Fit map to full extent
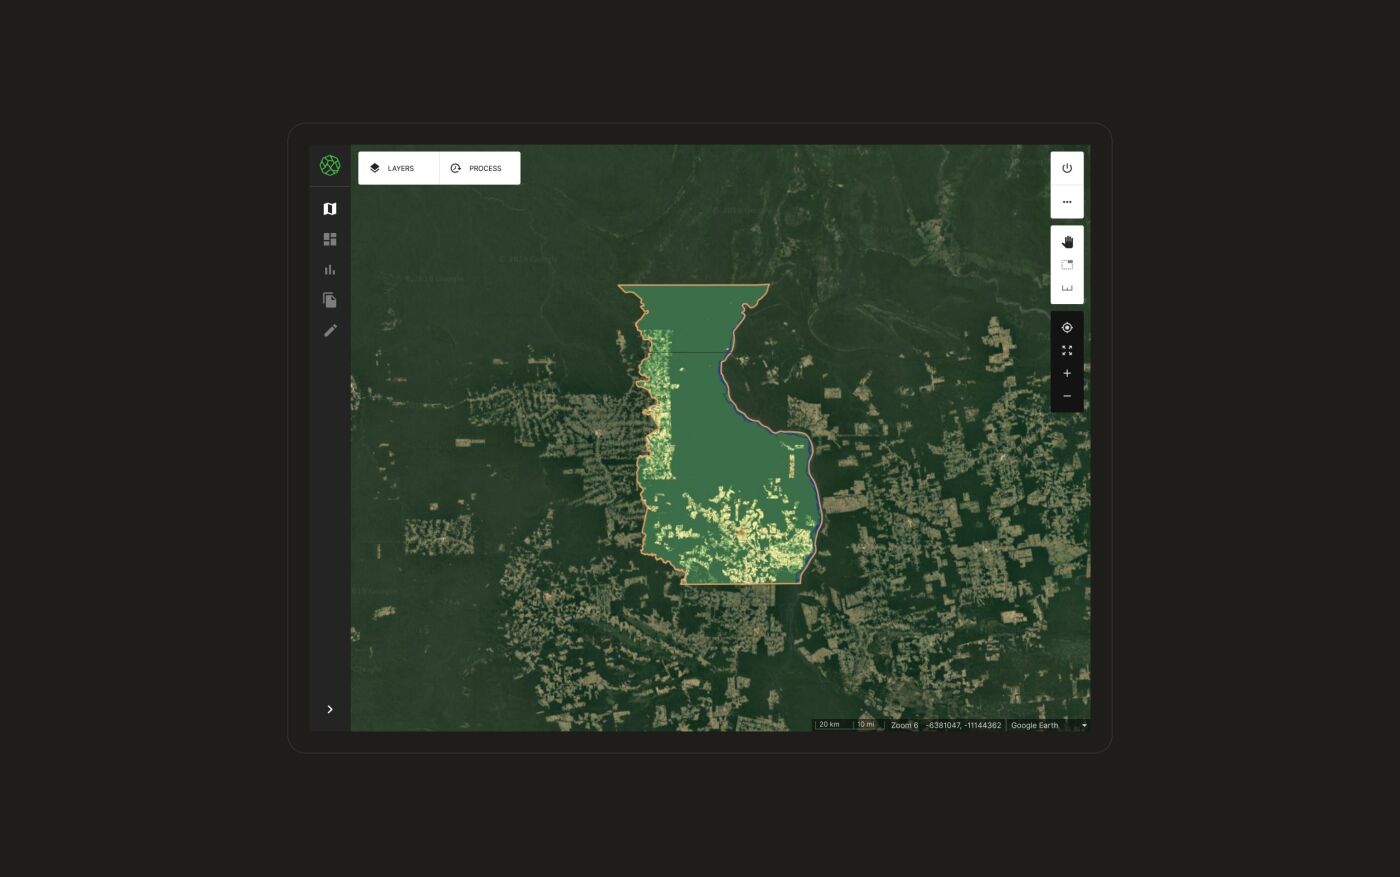The image size is (1400, 877). pyautogui.click(x=1067, y=350)
